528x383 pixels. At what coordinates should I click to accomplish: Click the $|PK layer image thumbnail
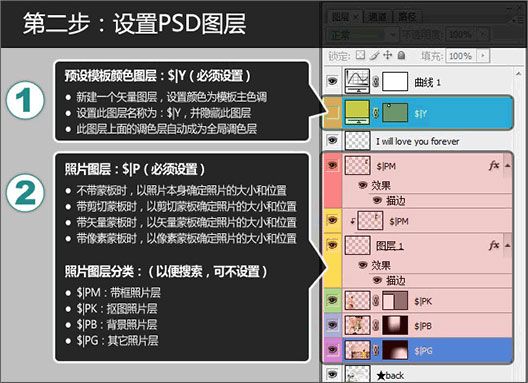coord(358,300)
